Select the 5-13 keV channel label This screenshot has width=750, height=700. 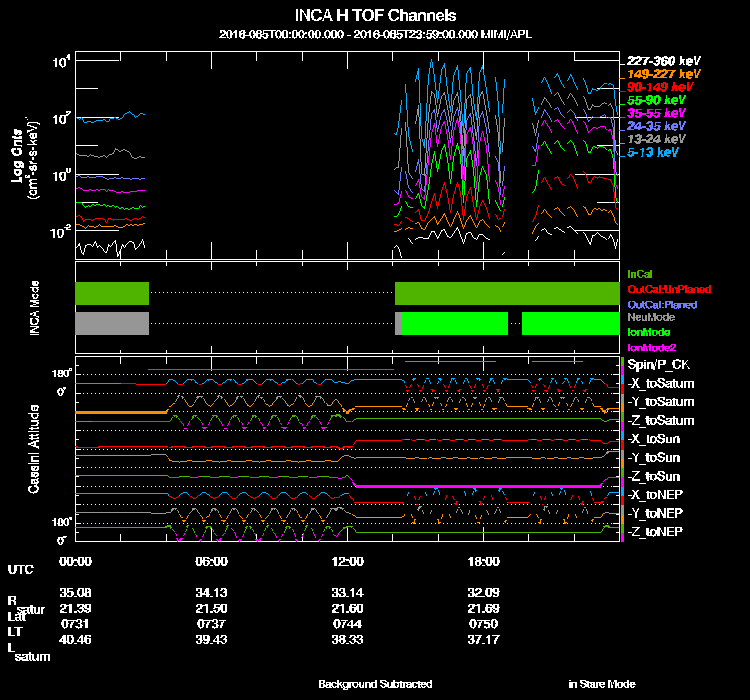click(x=653, y=153)
